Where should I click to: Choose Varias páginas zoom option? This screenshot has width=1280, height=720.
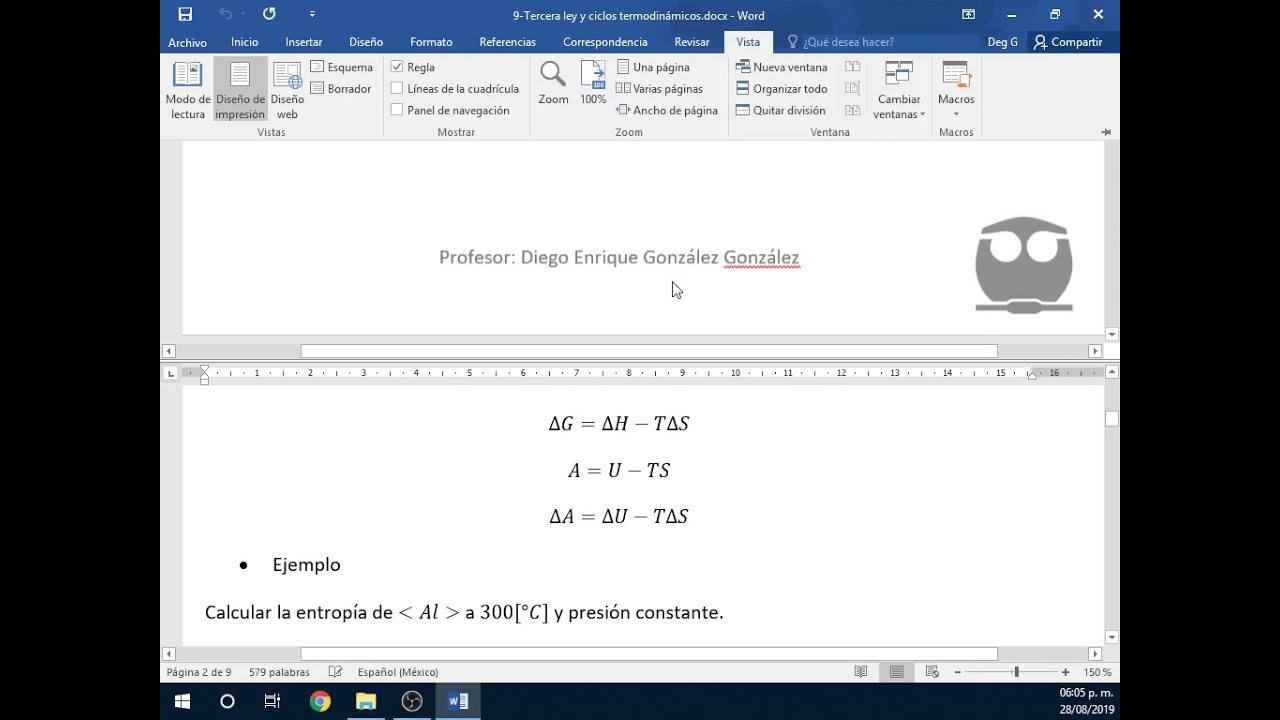click(659, 89)
